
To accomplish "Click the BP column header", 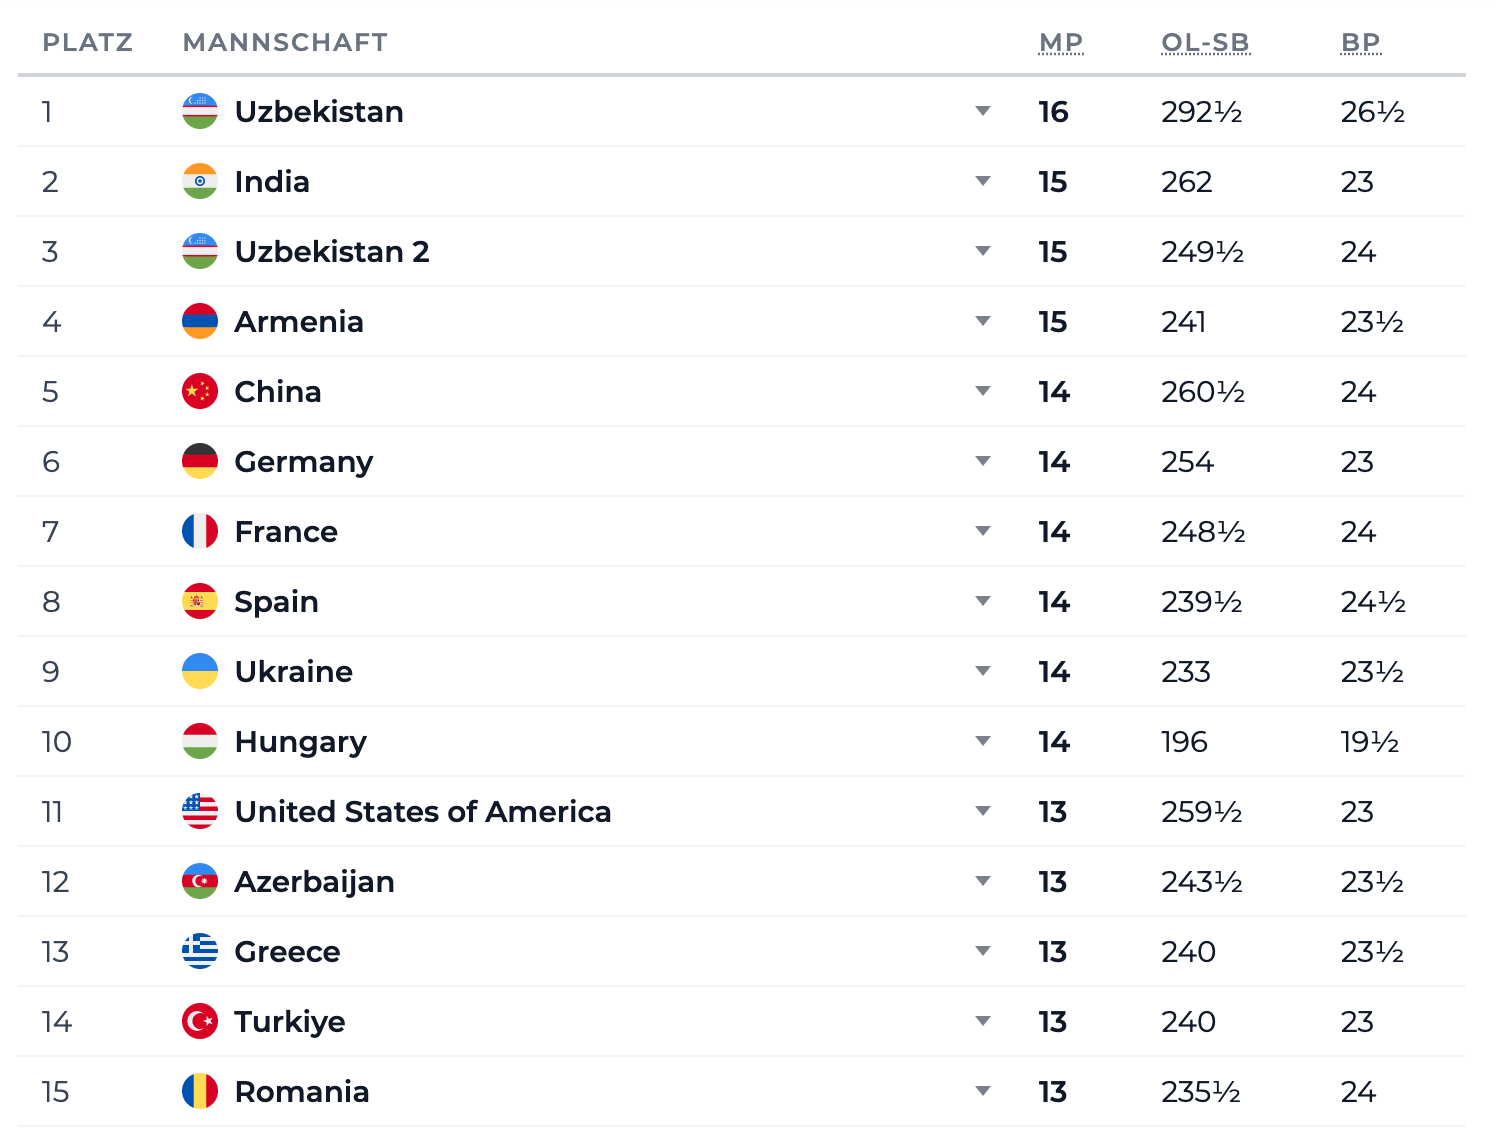I will 1361,42.
